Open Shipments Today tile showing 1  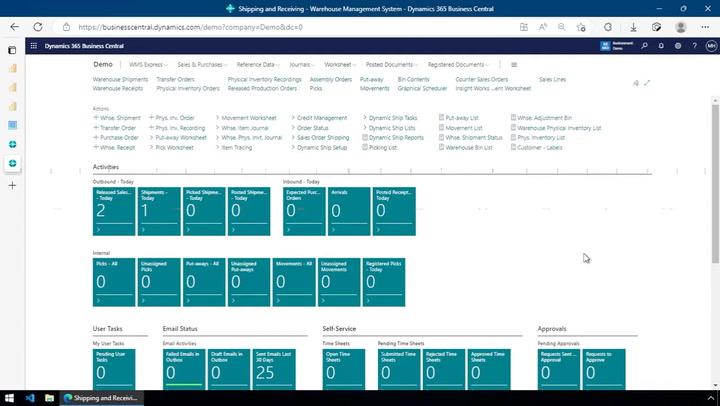[159, 211]
